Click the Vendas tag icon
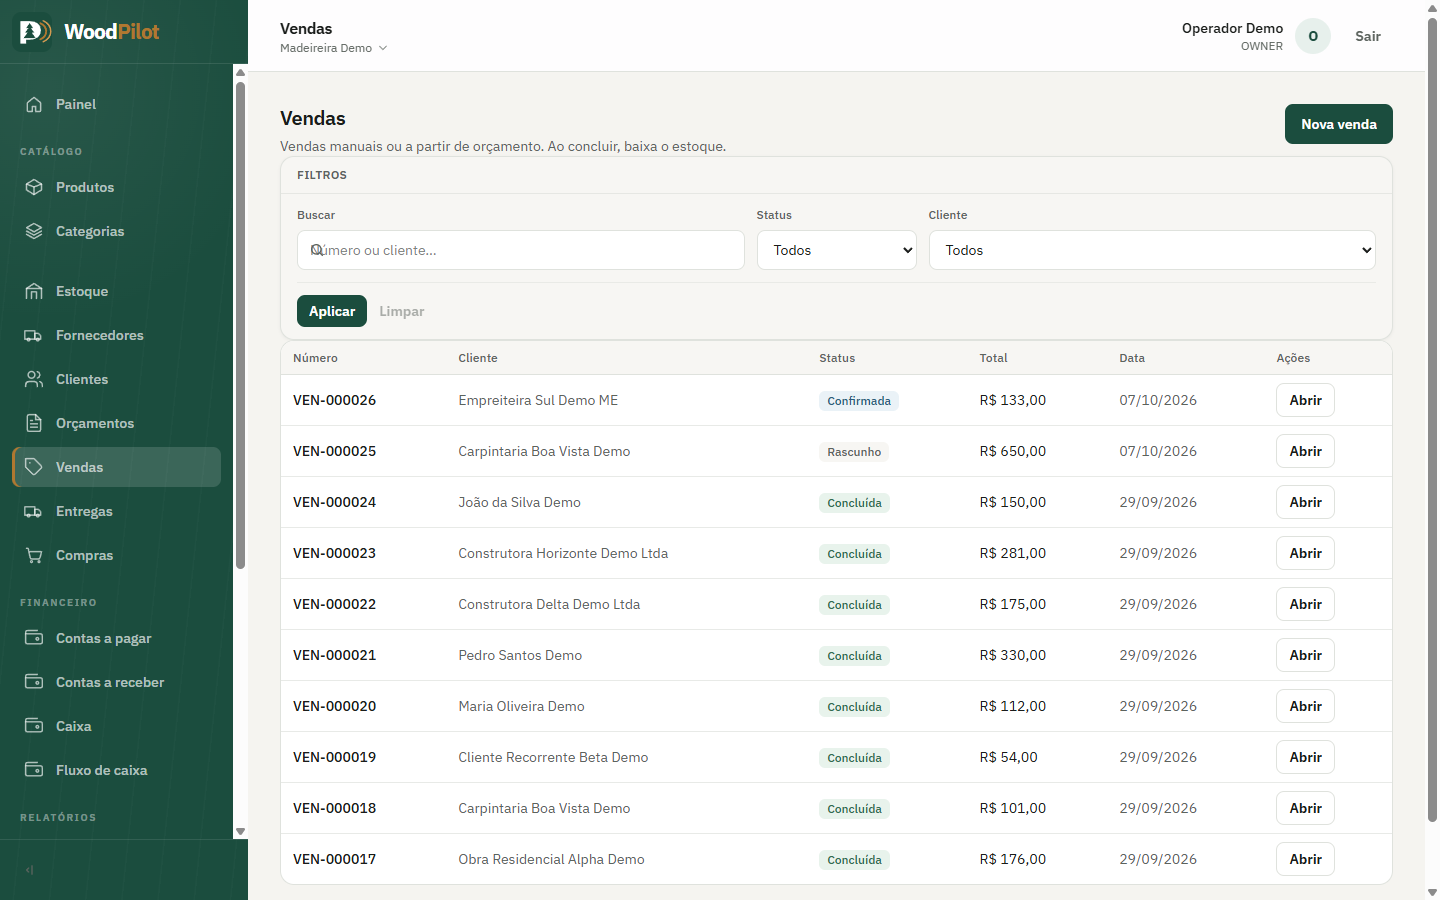 tap(34, 467)
